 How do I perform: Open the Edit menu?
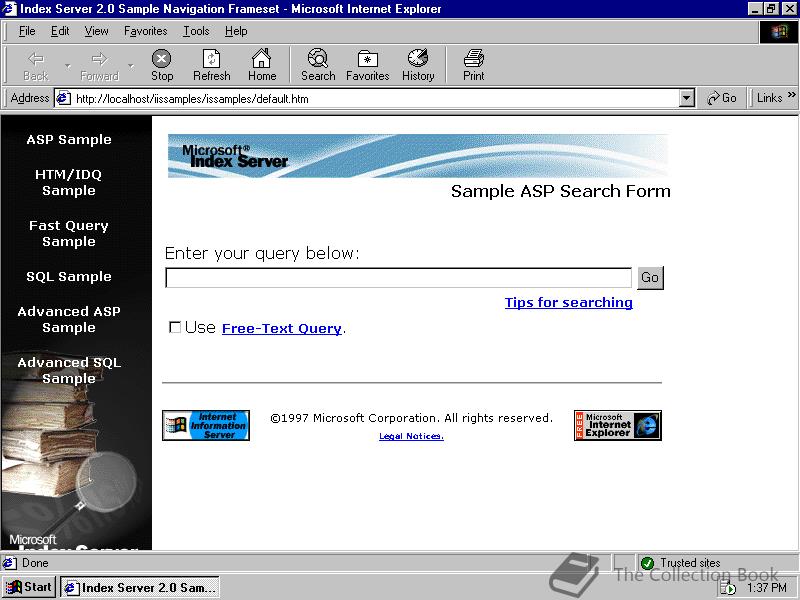coord(60,31)
